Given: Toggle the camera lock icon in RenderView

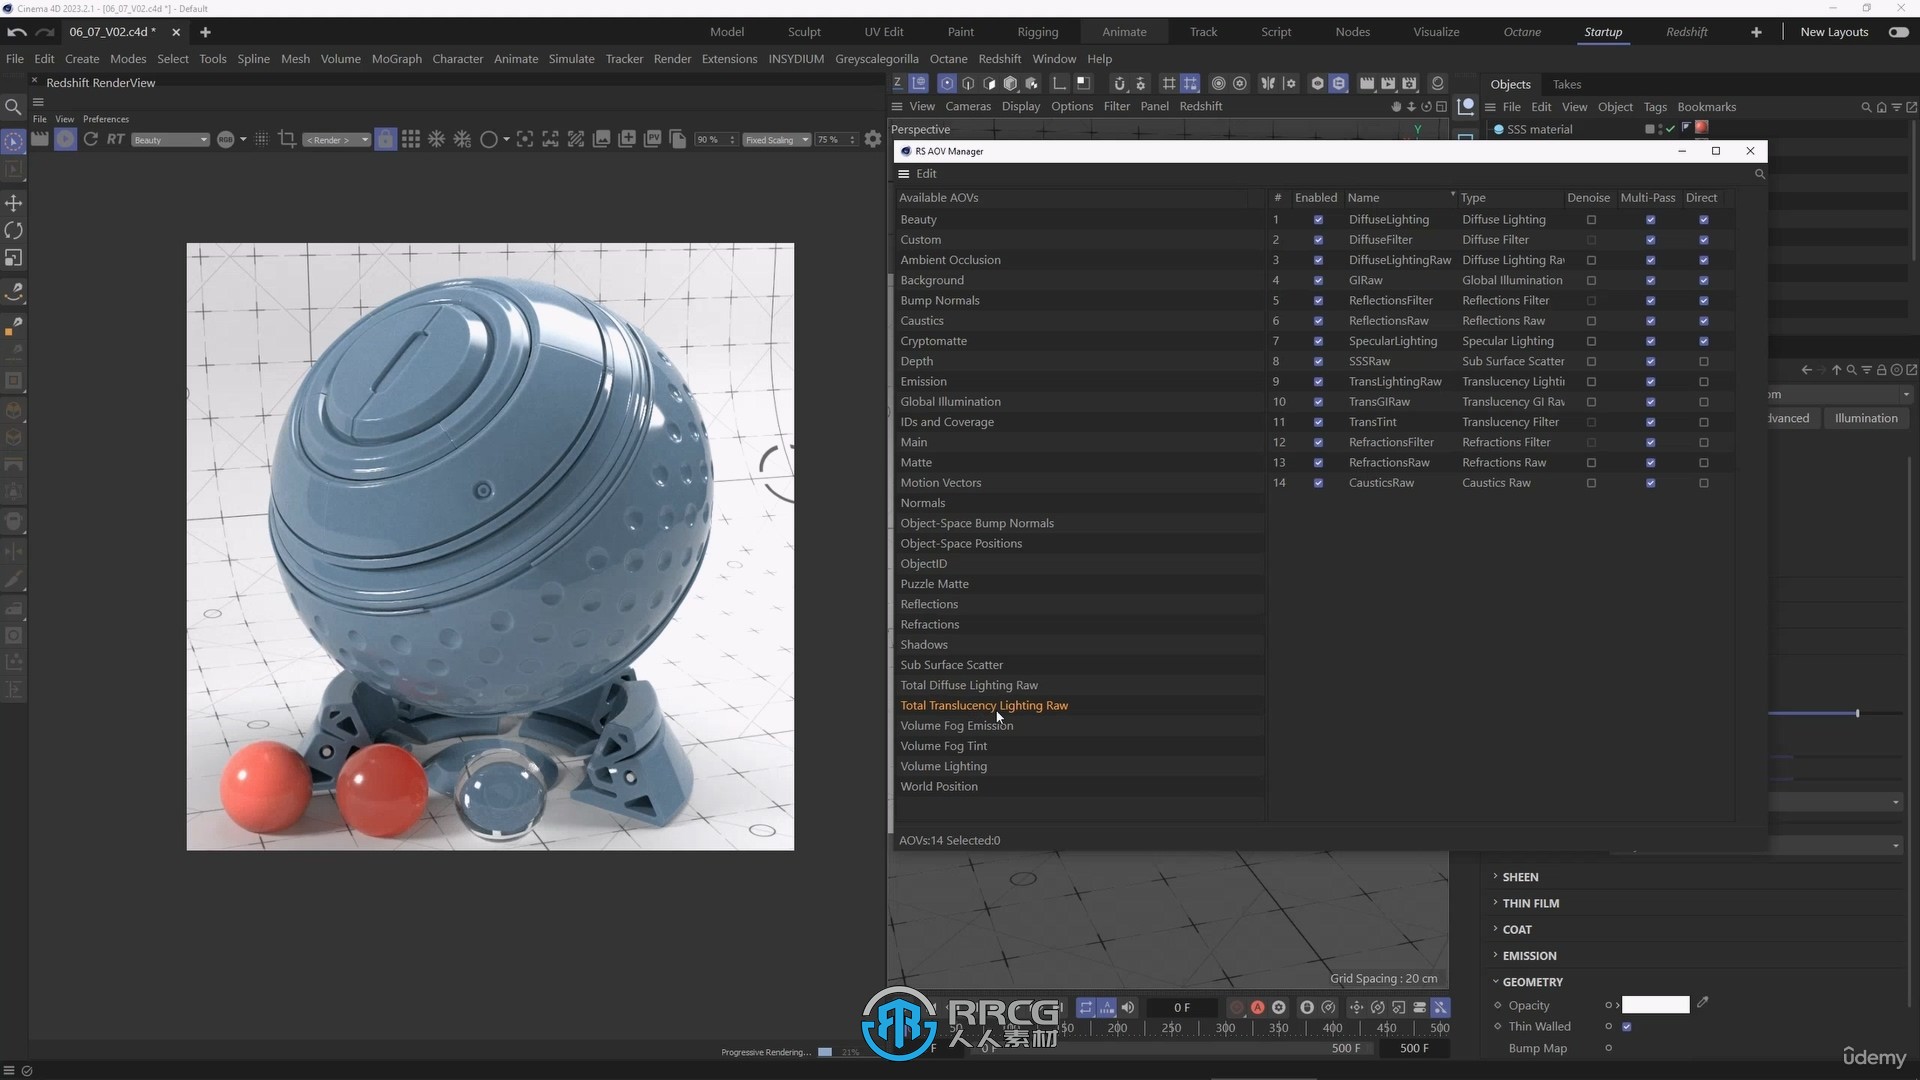Looking at the screenshot, I should pyautogui.click(x=385, y=139).
